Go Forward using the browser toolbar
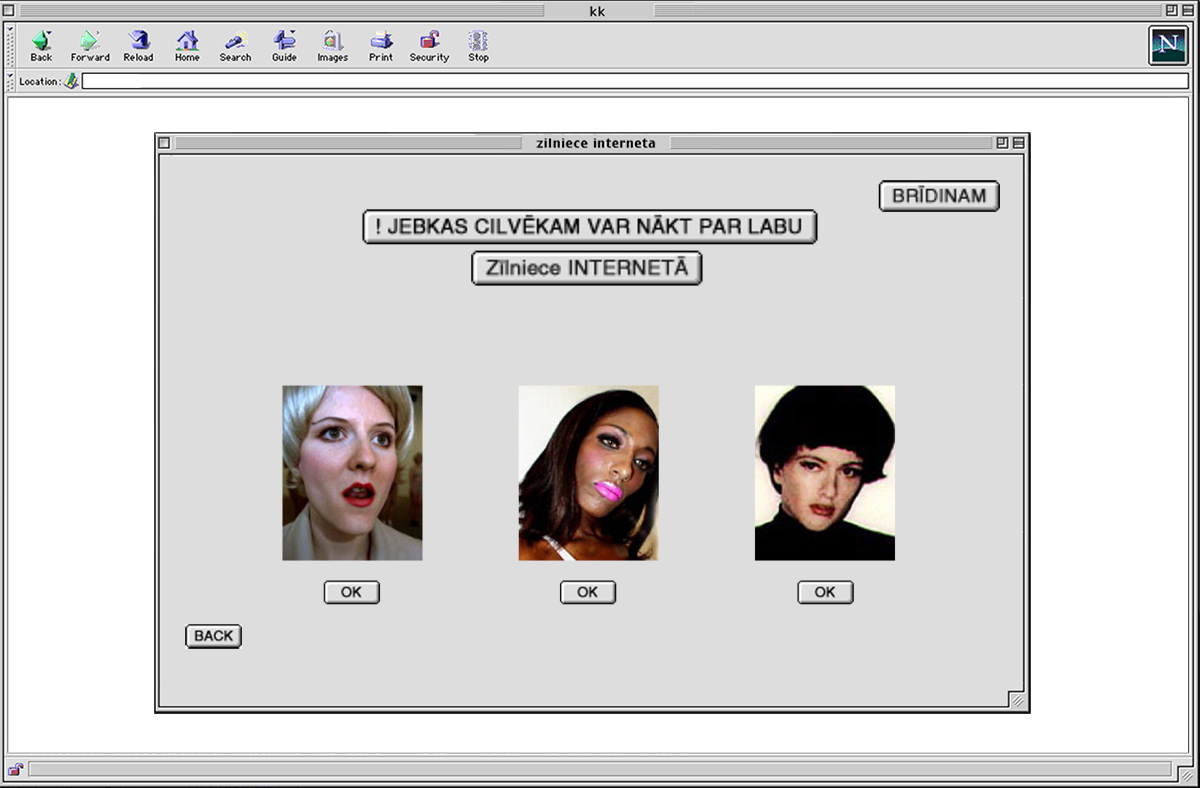This screenshot has width=1200, height=788. (90, 46)
